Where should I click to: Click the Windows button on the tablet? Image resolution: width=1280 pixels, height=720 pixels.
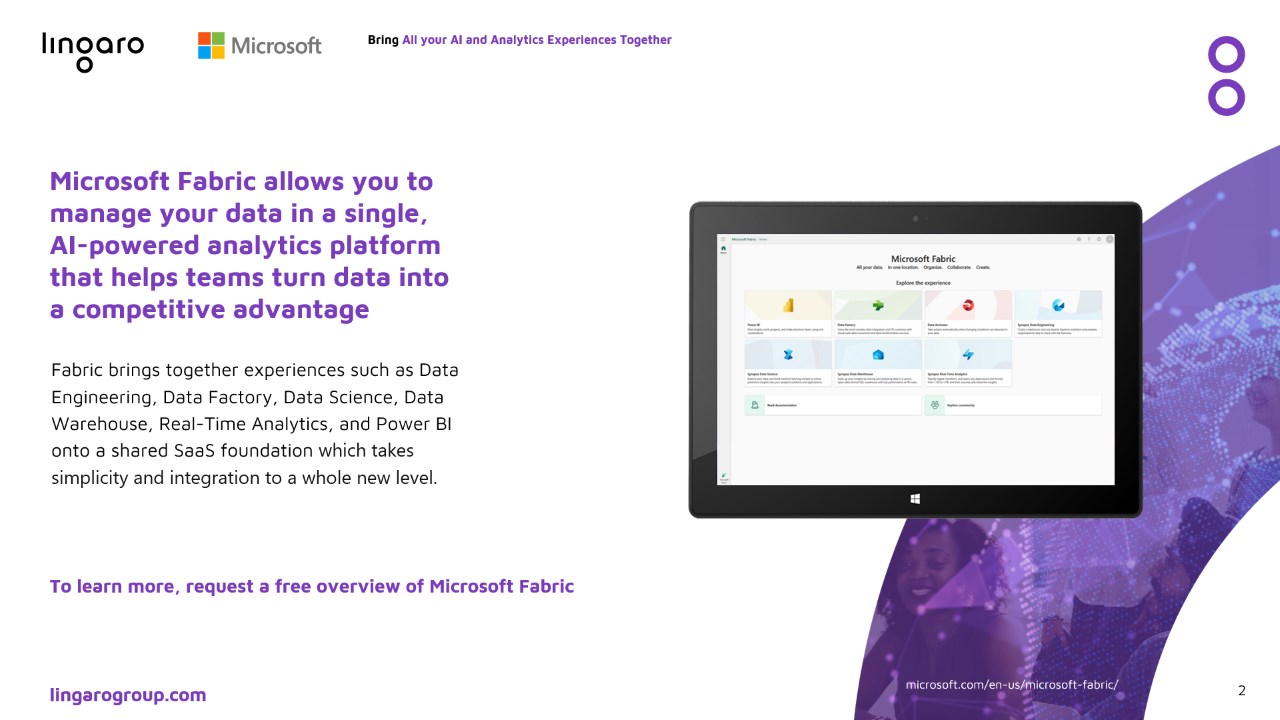tap(915, 498)
